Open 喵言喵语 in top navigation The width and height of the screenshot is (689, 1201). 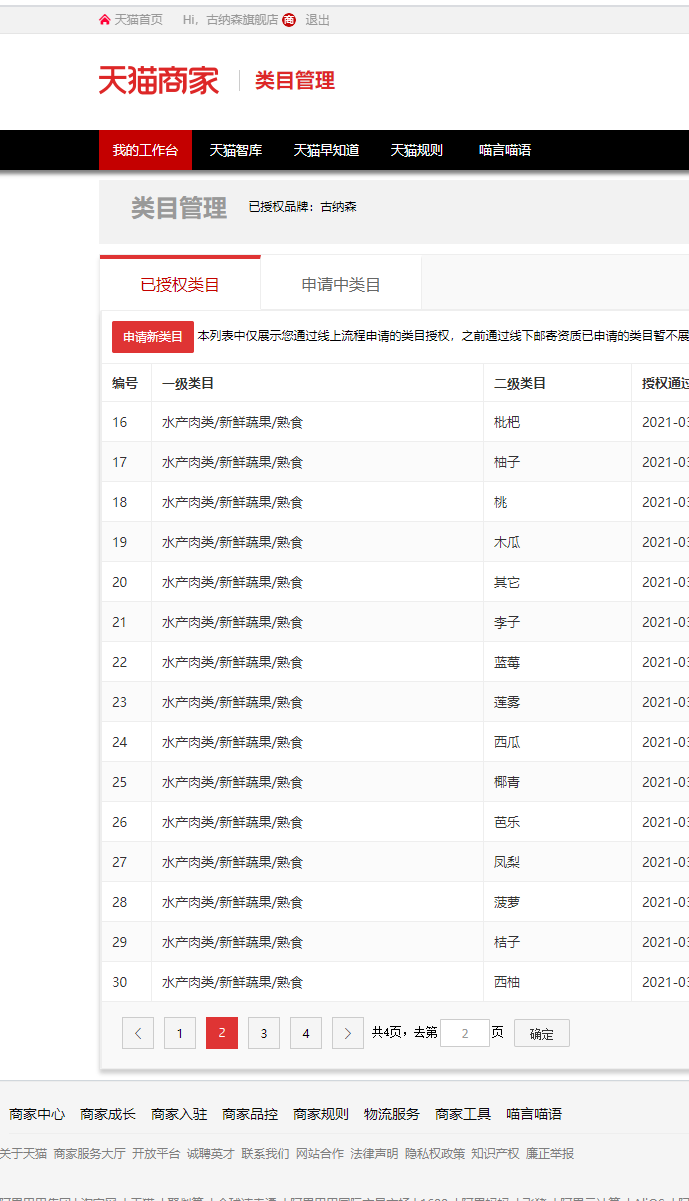(x=505, y=150)
